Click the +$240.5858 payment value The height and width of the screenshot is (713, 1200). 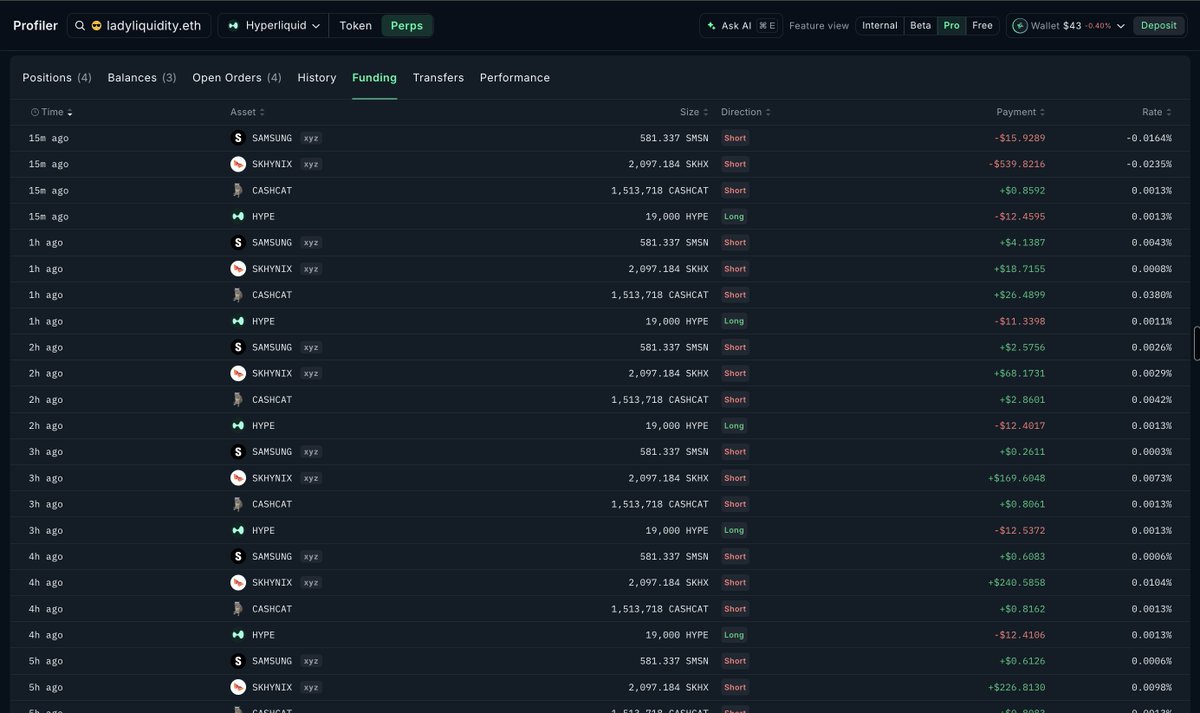pyautogui.click(x=1016, y=582)
